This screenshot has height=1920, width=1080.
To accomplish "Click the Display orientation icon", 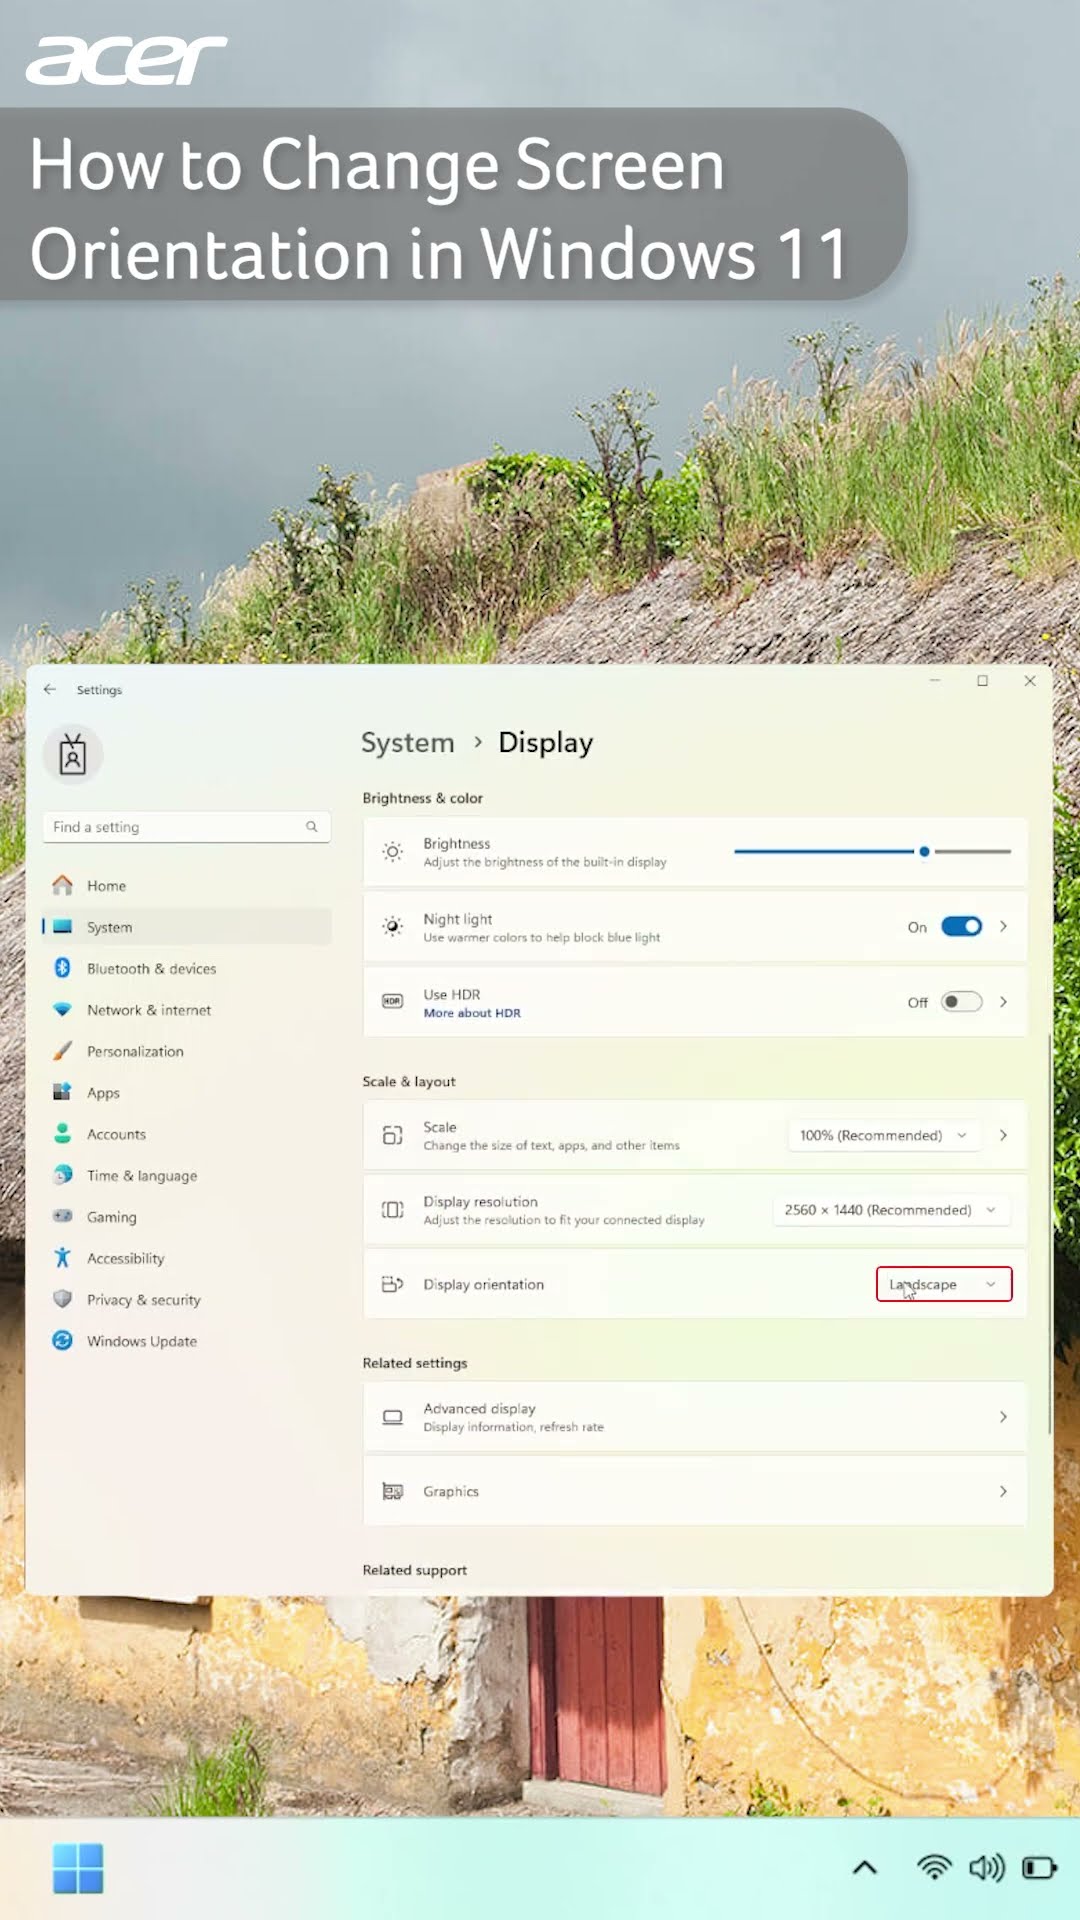I will [393, 1284].
